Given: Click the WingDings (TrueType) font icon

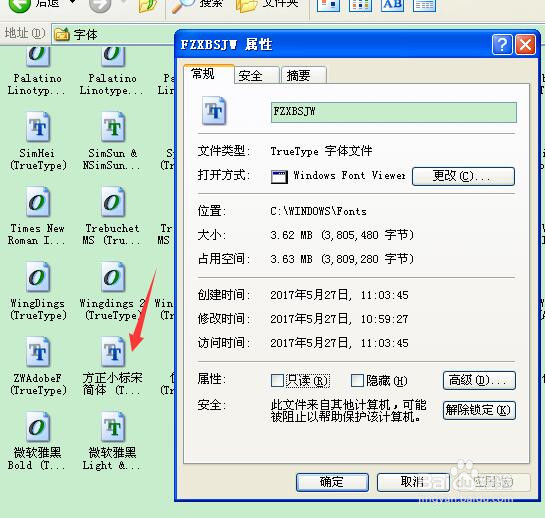Looking at the screenshot, I should [x=38, y=277].
